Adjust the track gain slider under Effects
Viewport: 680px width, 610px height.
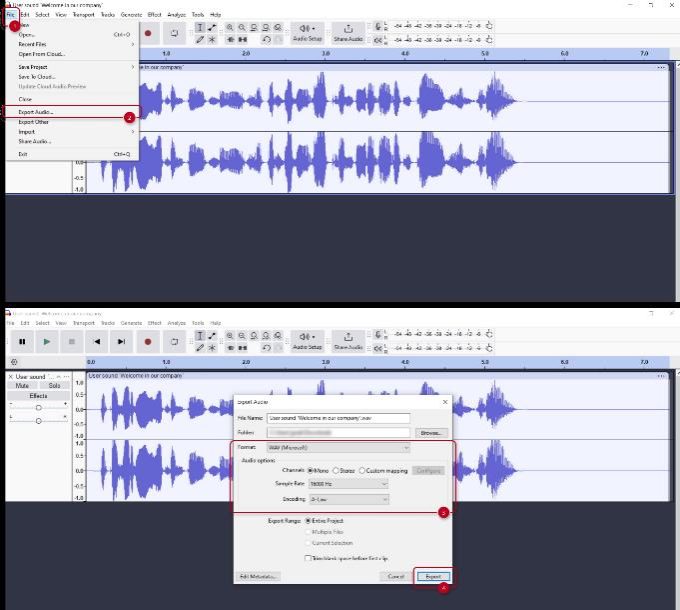pyautogui.click(x=39, y=408)
